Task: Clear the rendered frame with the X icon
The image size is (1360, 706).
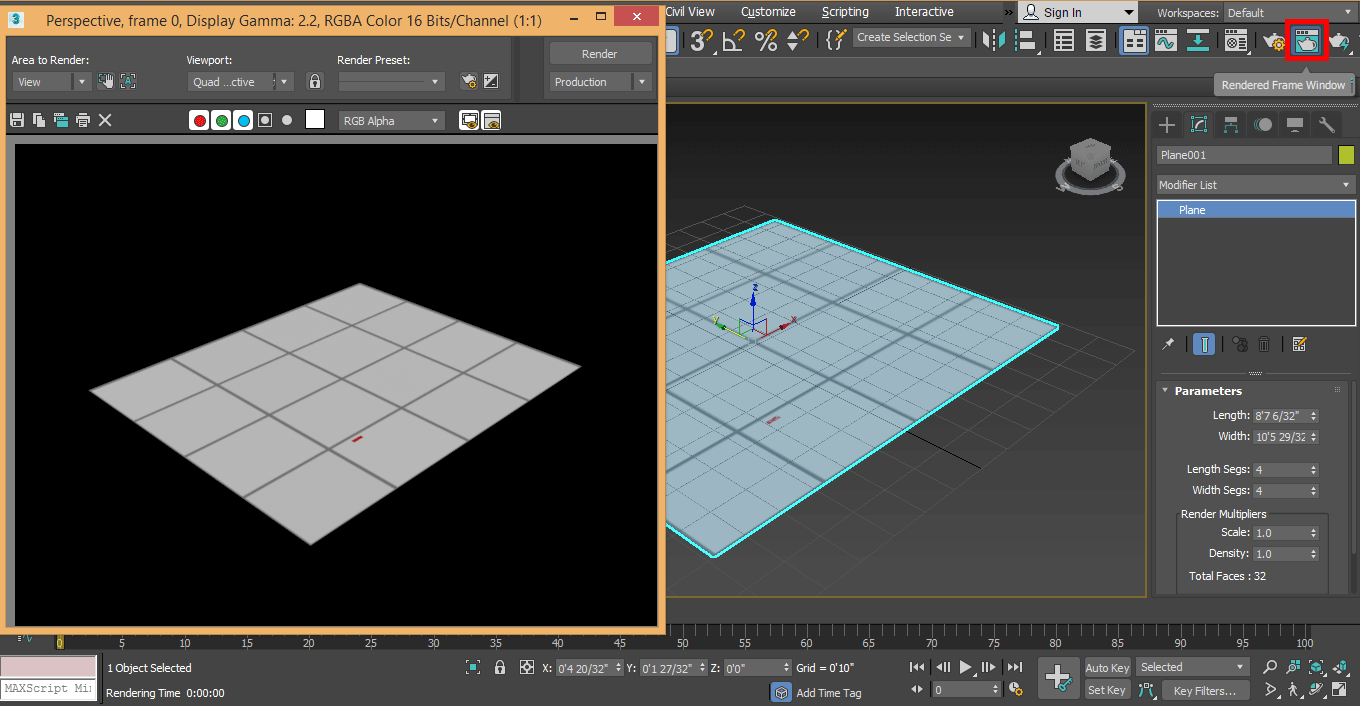Action: coord(105,120)
